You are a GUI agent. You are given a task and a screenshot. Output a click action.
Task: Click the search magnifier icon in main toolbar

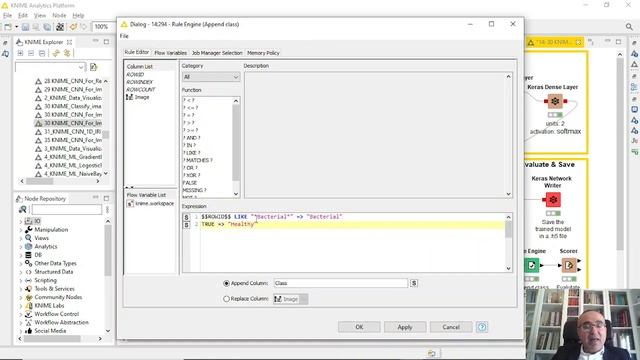tap(629, 27)
